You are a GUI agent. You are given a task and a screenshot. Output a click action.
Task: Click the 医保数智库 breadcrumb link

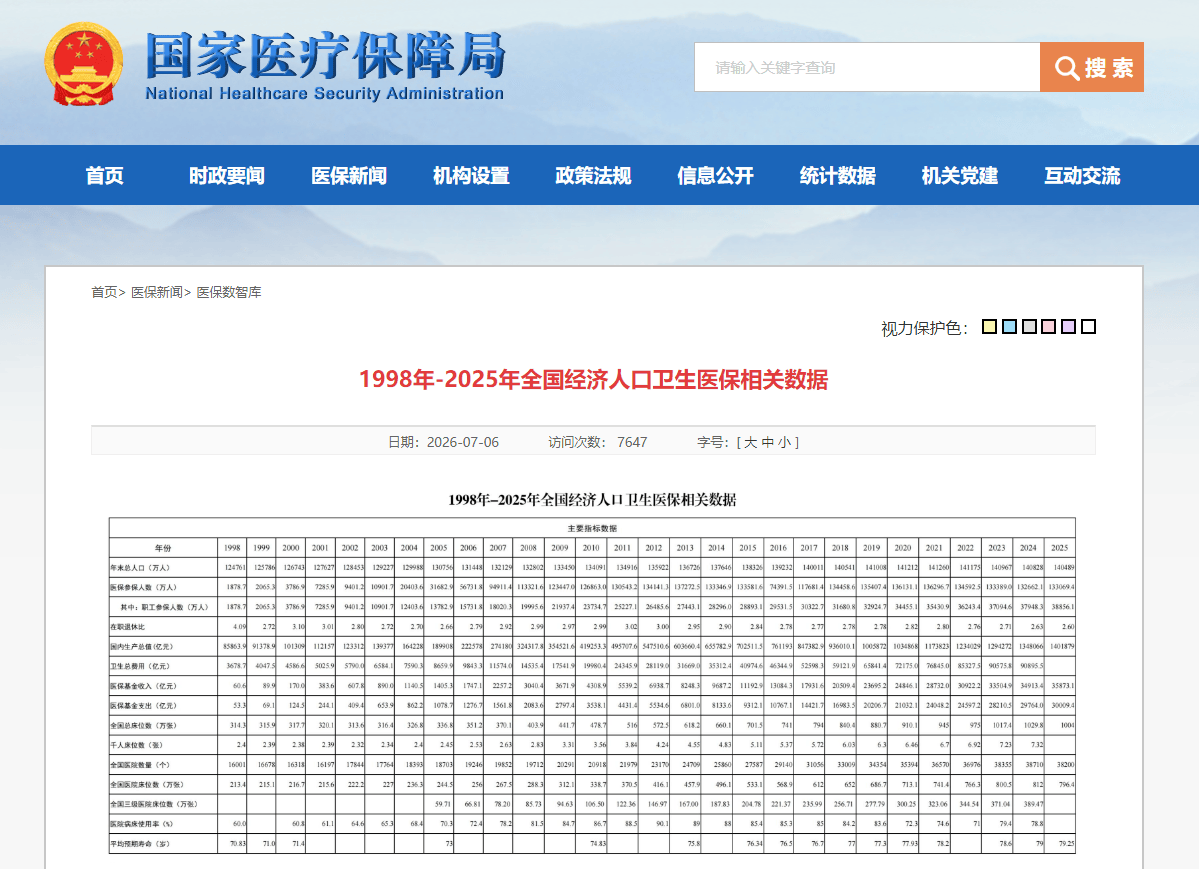[x=229, y=292]
